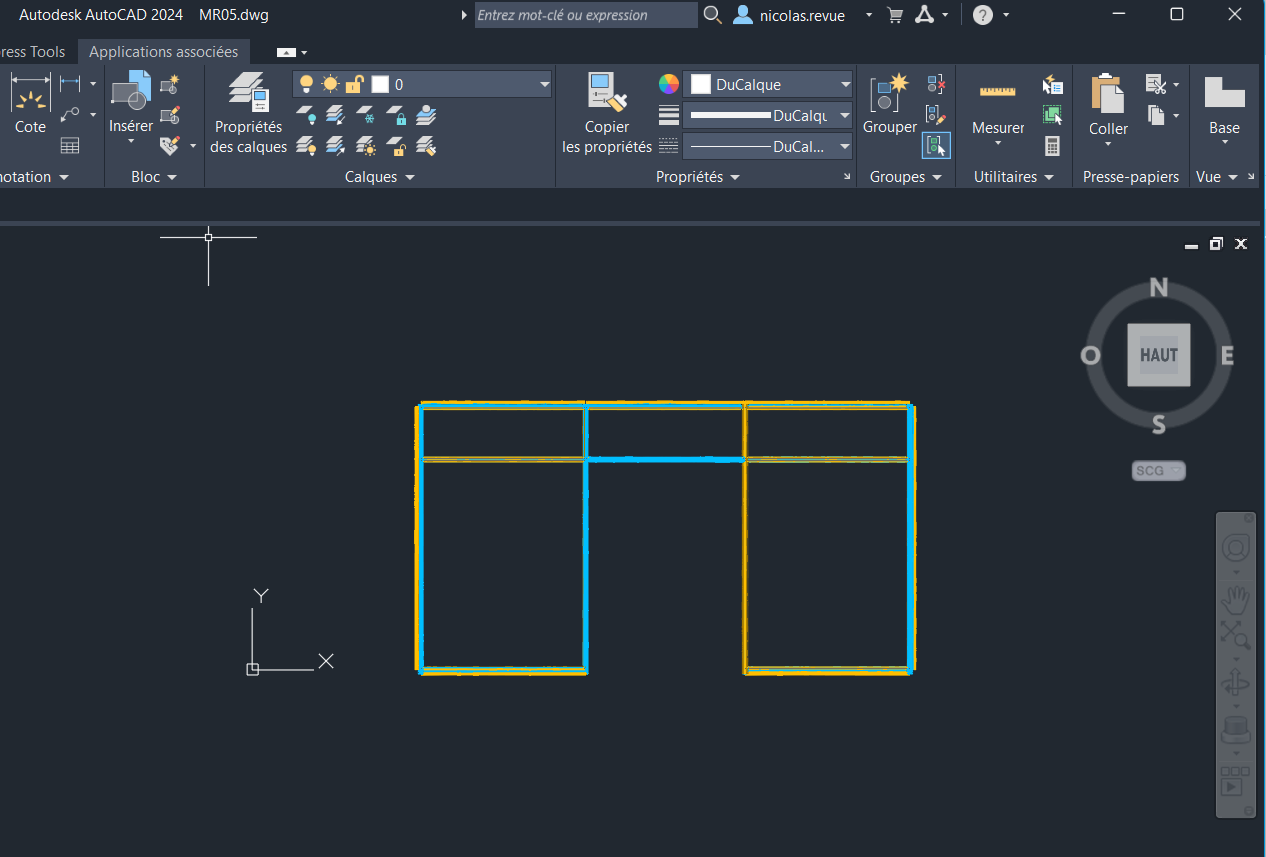Toggle the layer on/off lightbulb icon
Viewport: 1266px width, 857px height.
tap(307, 85)
